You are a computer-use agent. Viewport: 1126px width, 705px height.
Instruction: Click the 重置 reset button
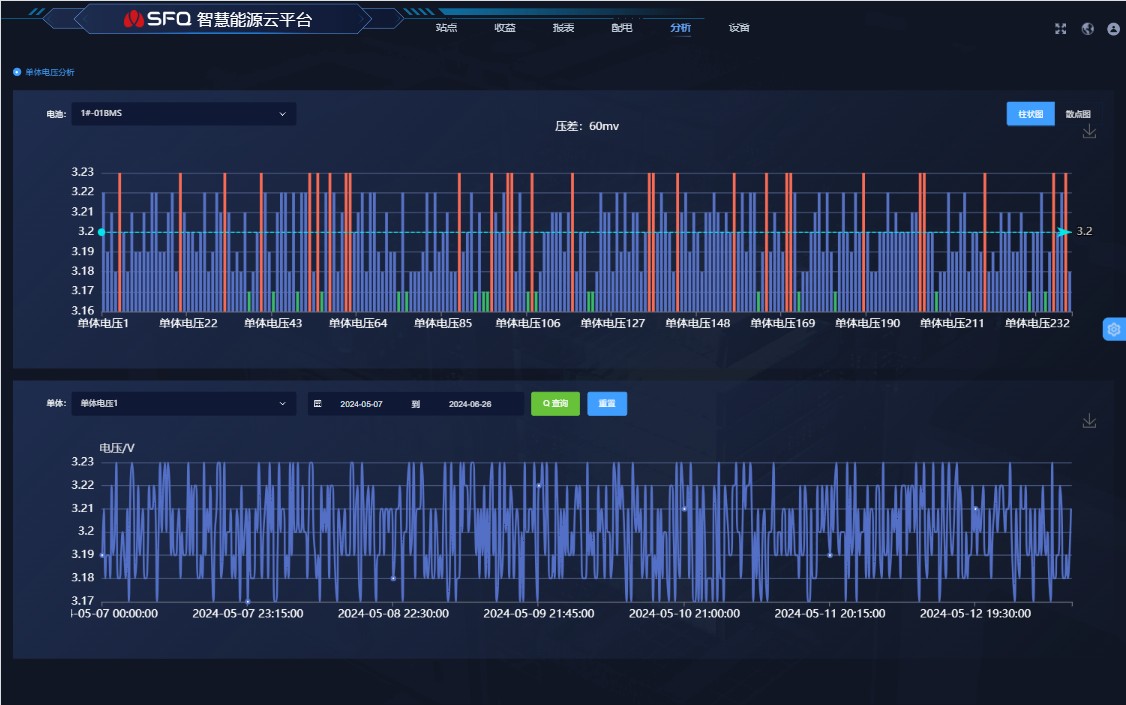tap(607, 403)
